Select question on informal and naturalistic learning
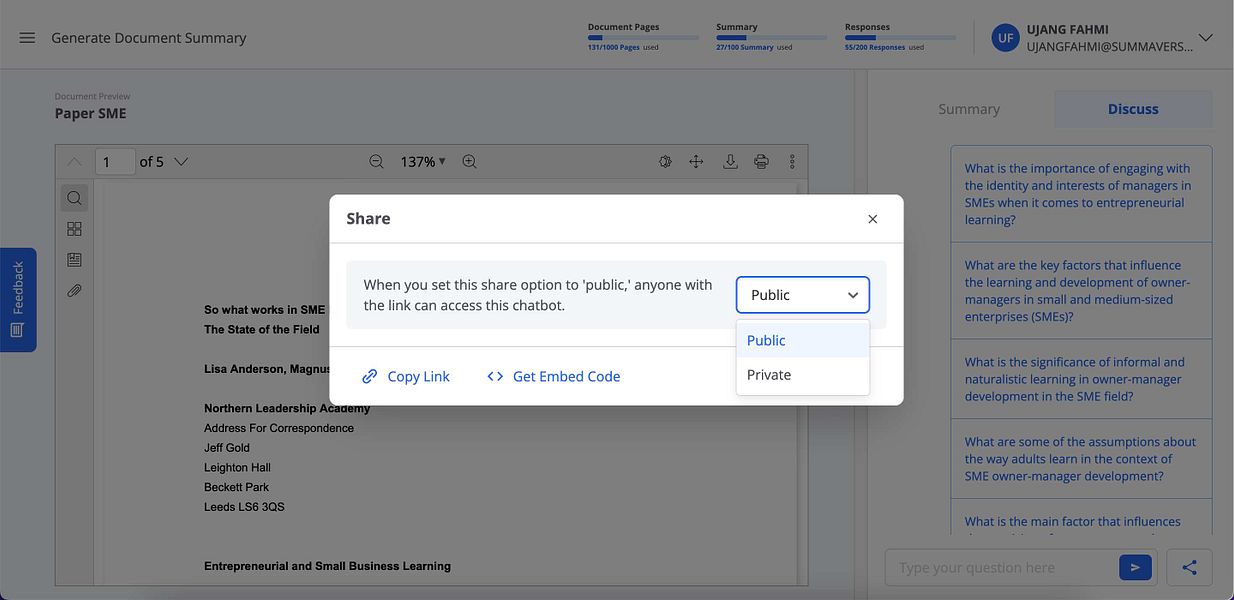This screenshot has height=600, width=1234. [1081, 379]
